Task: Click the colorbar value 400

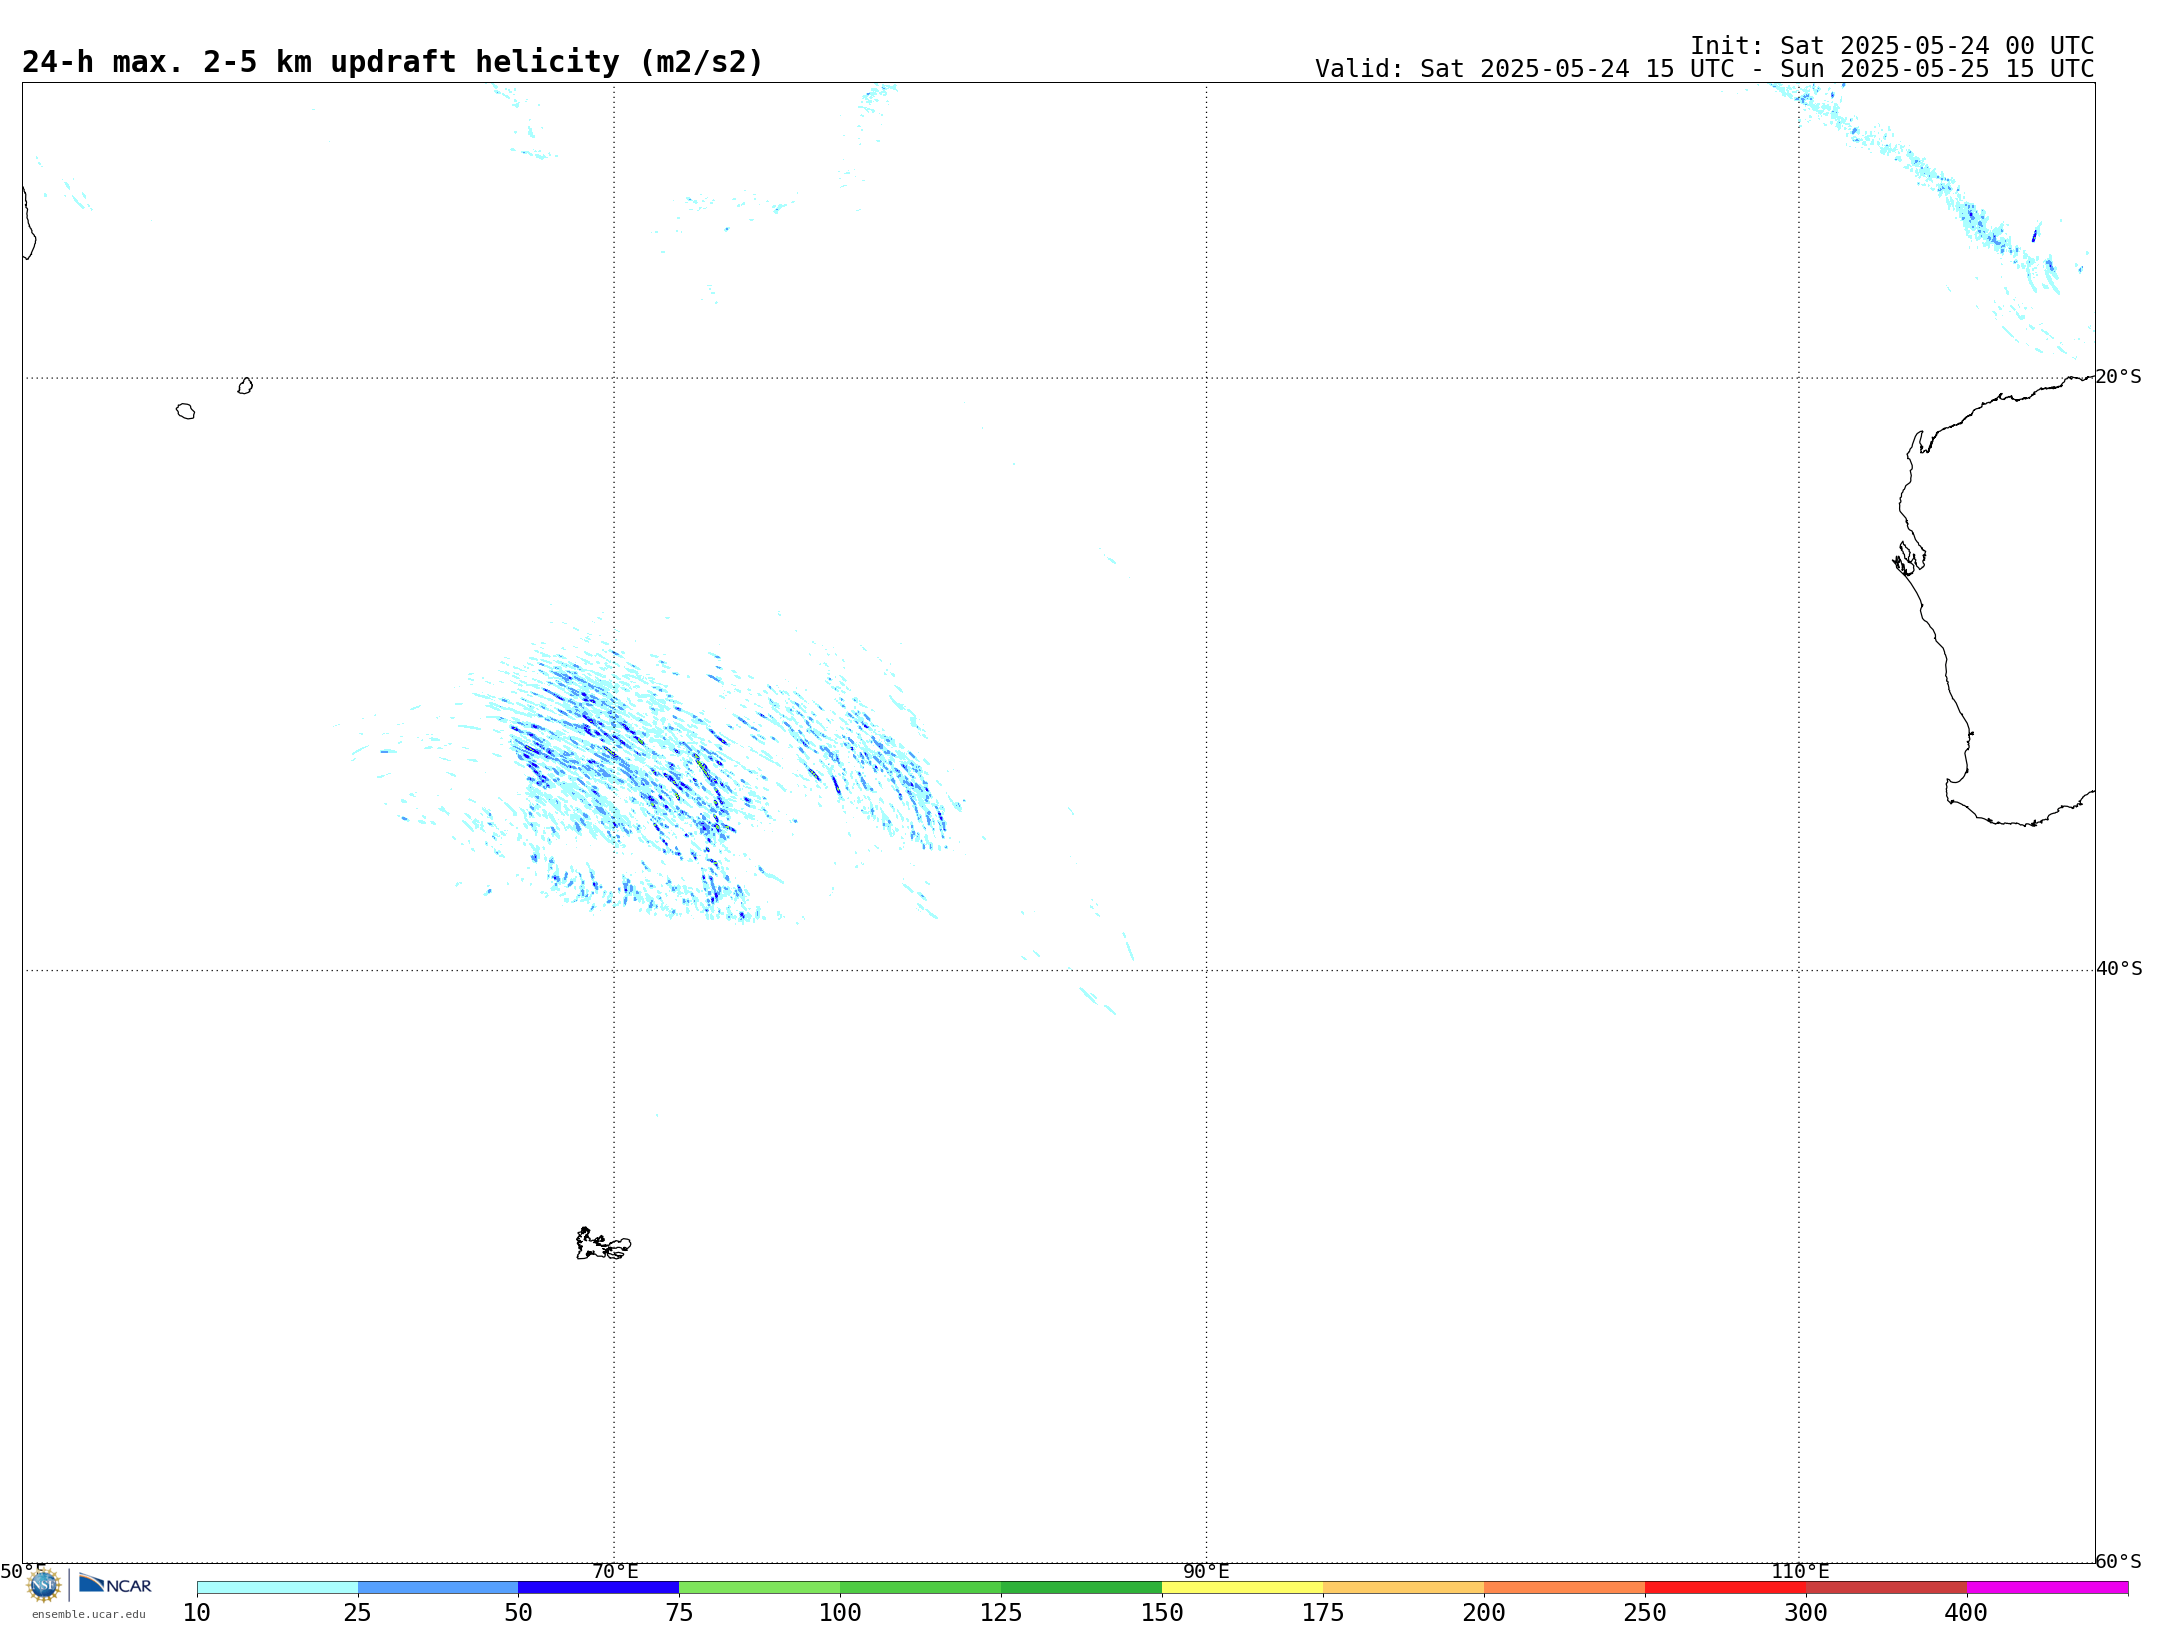Action: click(x=1966, y=1613)
